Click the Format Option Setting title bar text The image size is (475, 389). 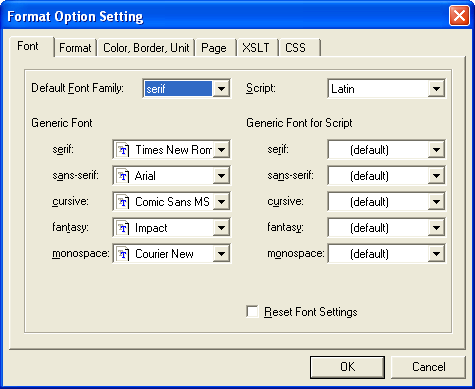[x=75, y=16]
